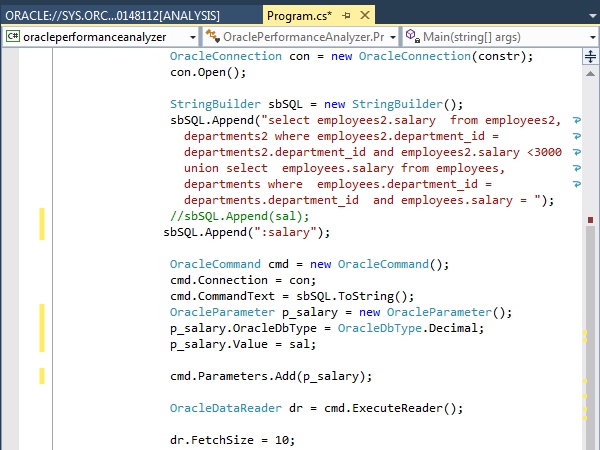Click 'StringBuilder sbSQL' declaration line

pyautogui.click(x=316, y=104)
